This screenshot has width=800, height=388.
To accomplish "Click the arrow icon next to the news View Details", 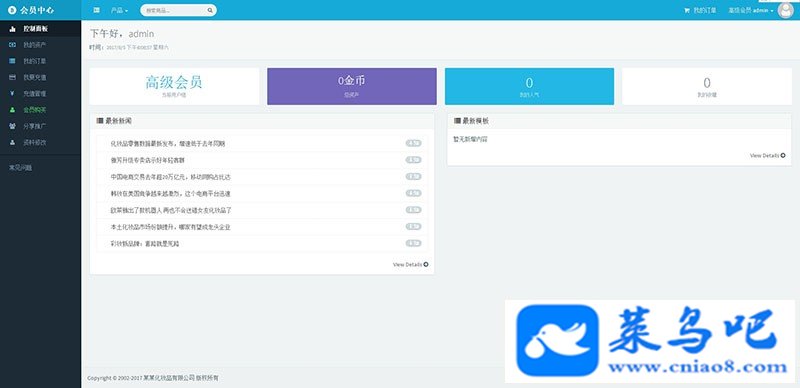I will click(426, 264).
